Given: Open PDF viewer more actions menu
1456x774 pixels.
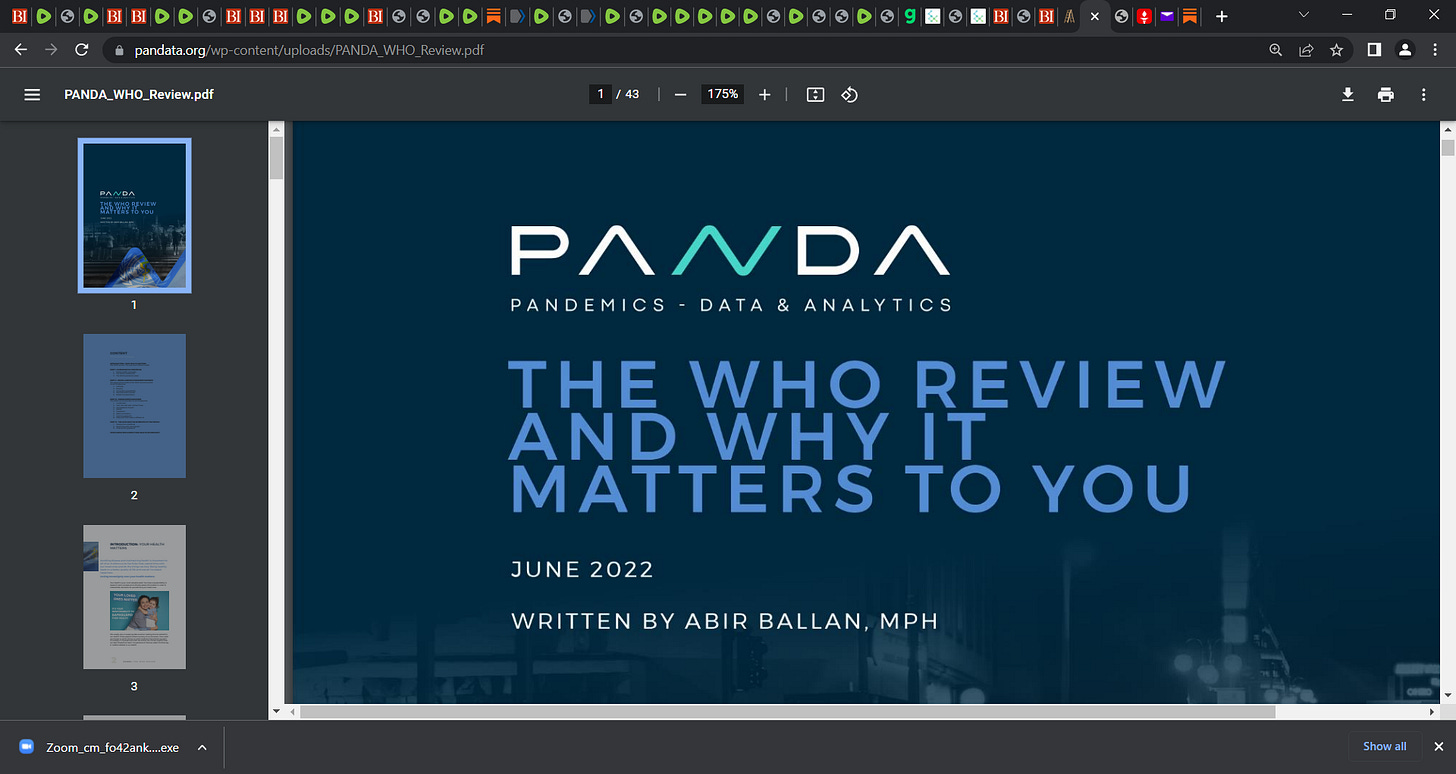Looking at the screenshot, I should pyautogui.click(x=1424, y=94).
